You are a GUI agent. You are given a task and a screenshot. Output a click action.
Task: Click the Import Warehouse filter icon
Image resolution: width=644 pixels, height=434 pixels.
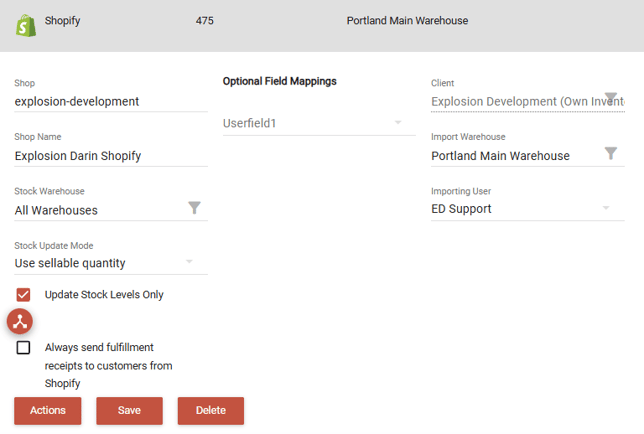611,154
